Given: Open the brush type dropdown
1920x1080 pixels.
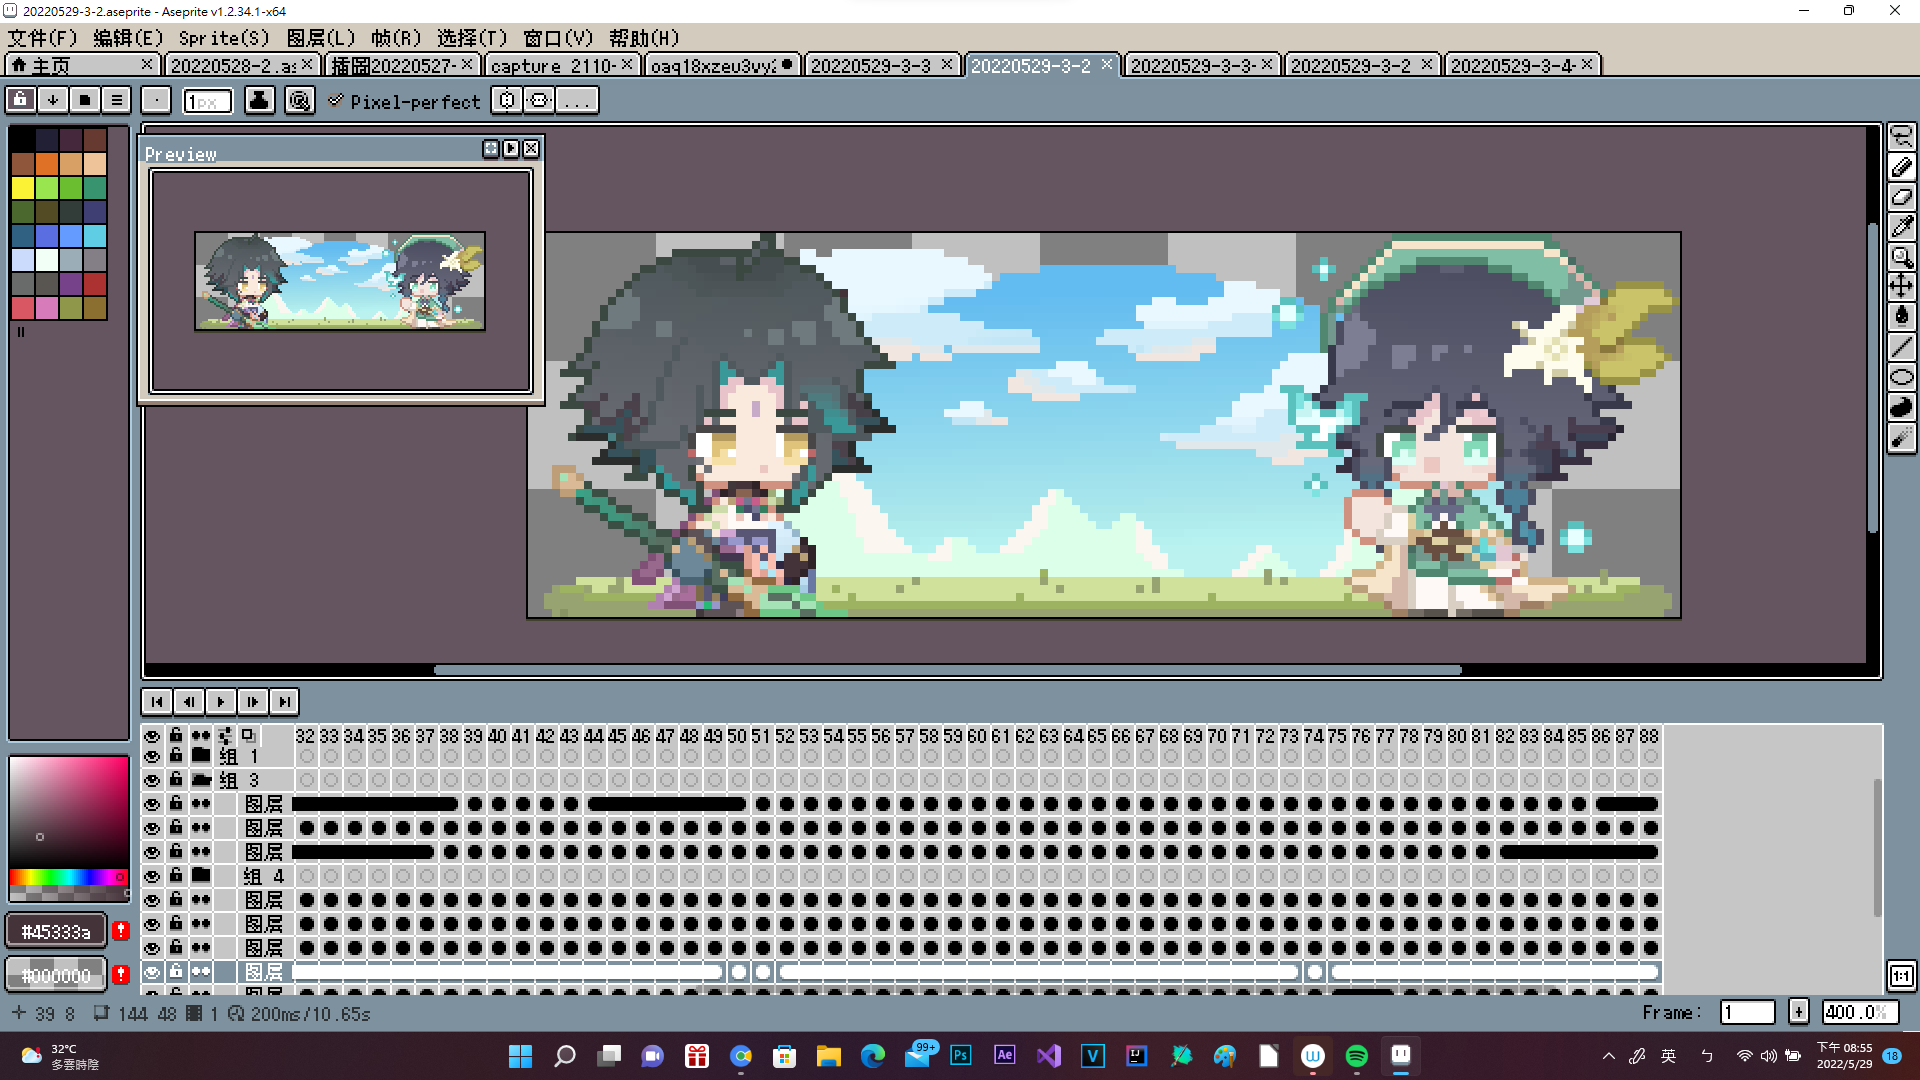Looking at the screenshot, I should 156,100.
